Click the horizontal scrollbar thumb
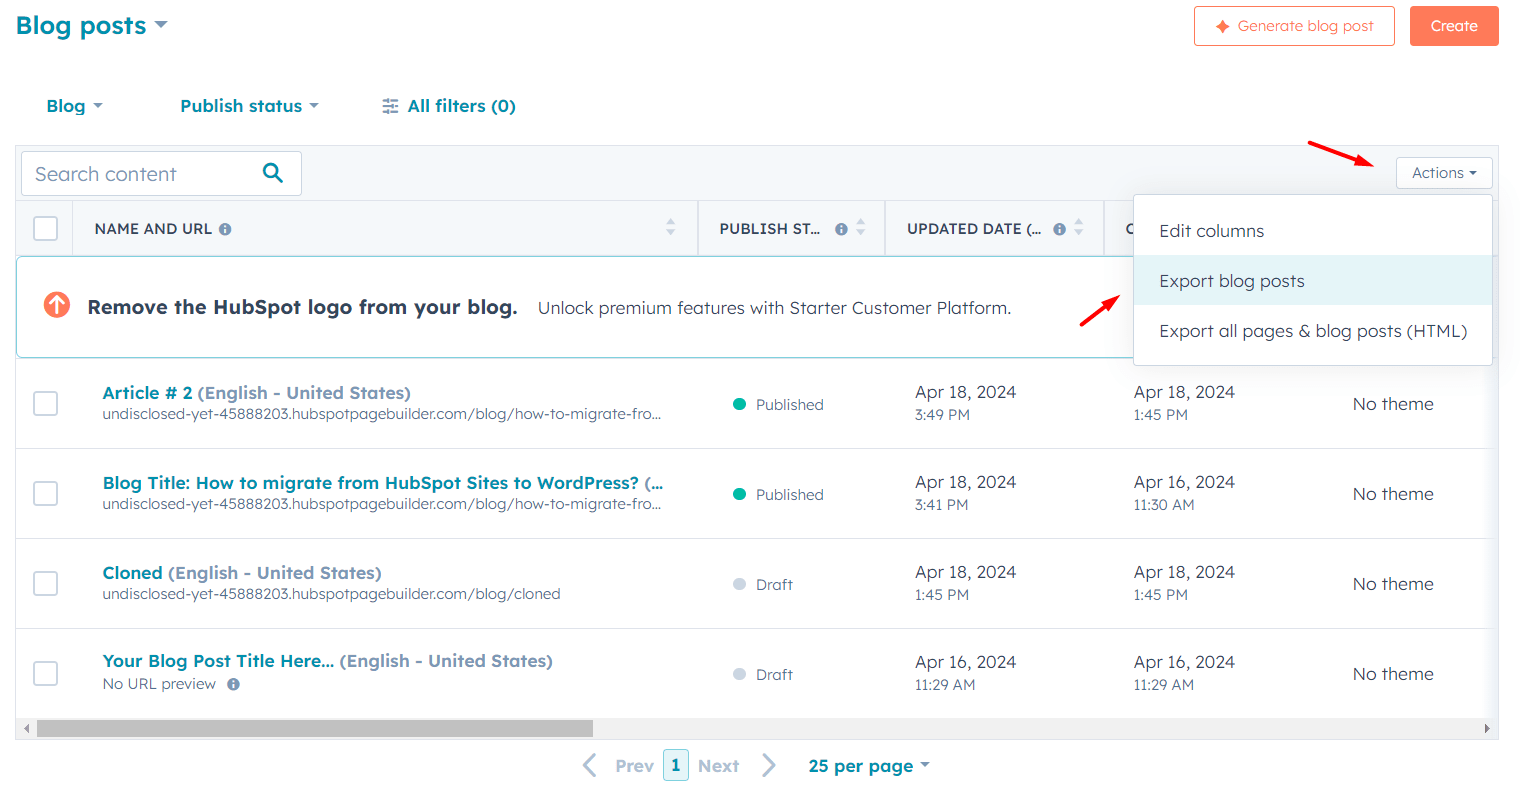The image size is (1520, 797). (314, 729)
